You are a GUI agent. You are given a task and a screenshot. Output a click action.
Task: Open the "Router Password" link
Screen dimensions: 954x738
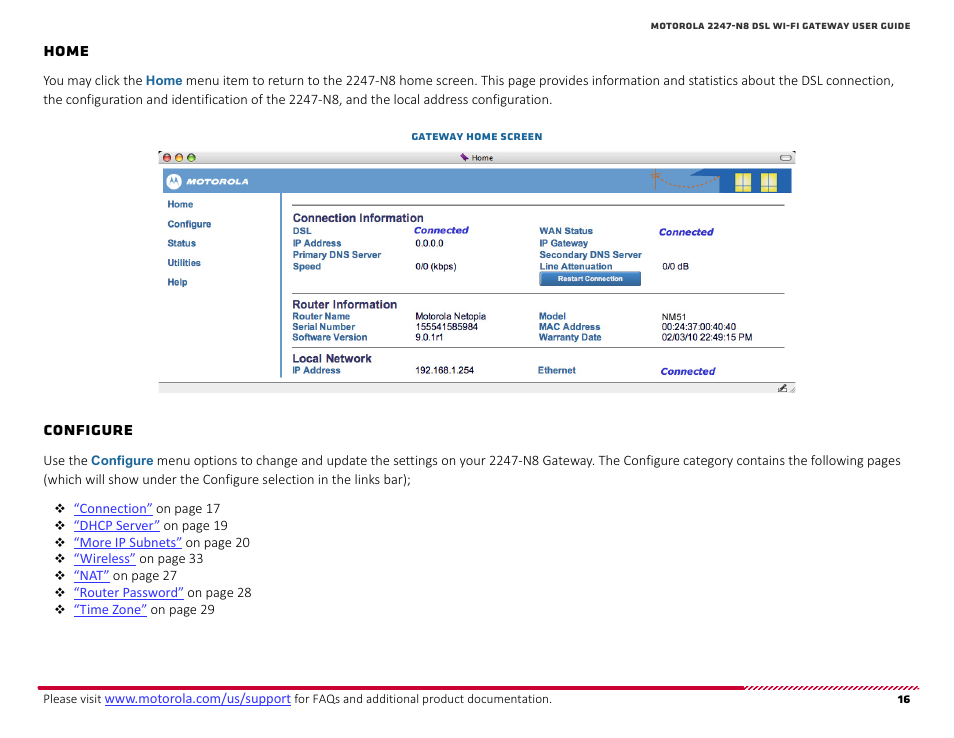tap(128, 593)
